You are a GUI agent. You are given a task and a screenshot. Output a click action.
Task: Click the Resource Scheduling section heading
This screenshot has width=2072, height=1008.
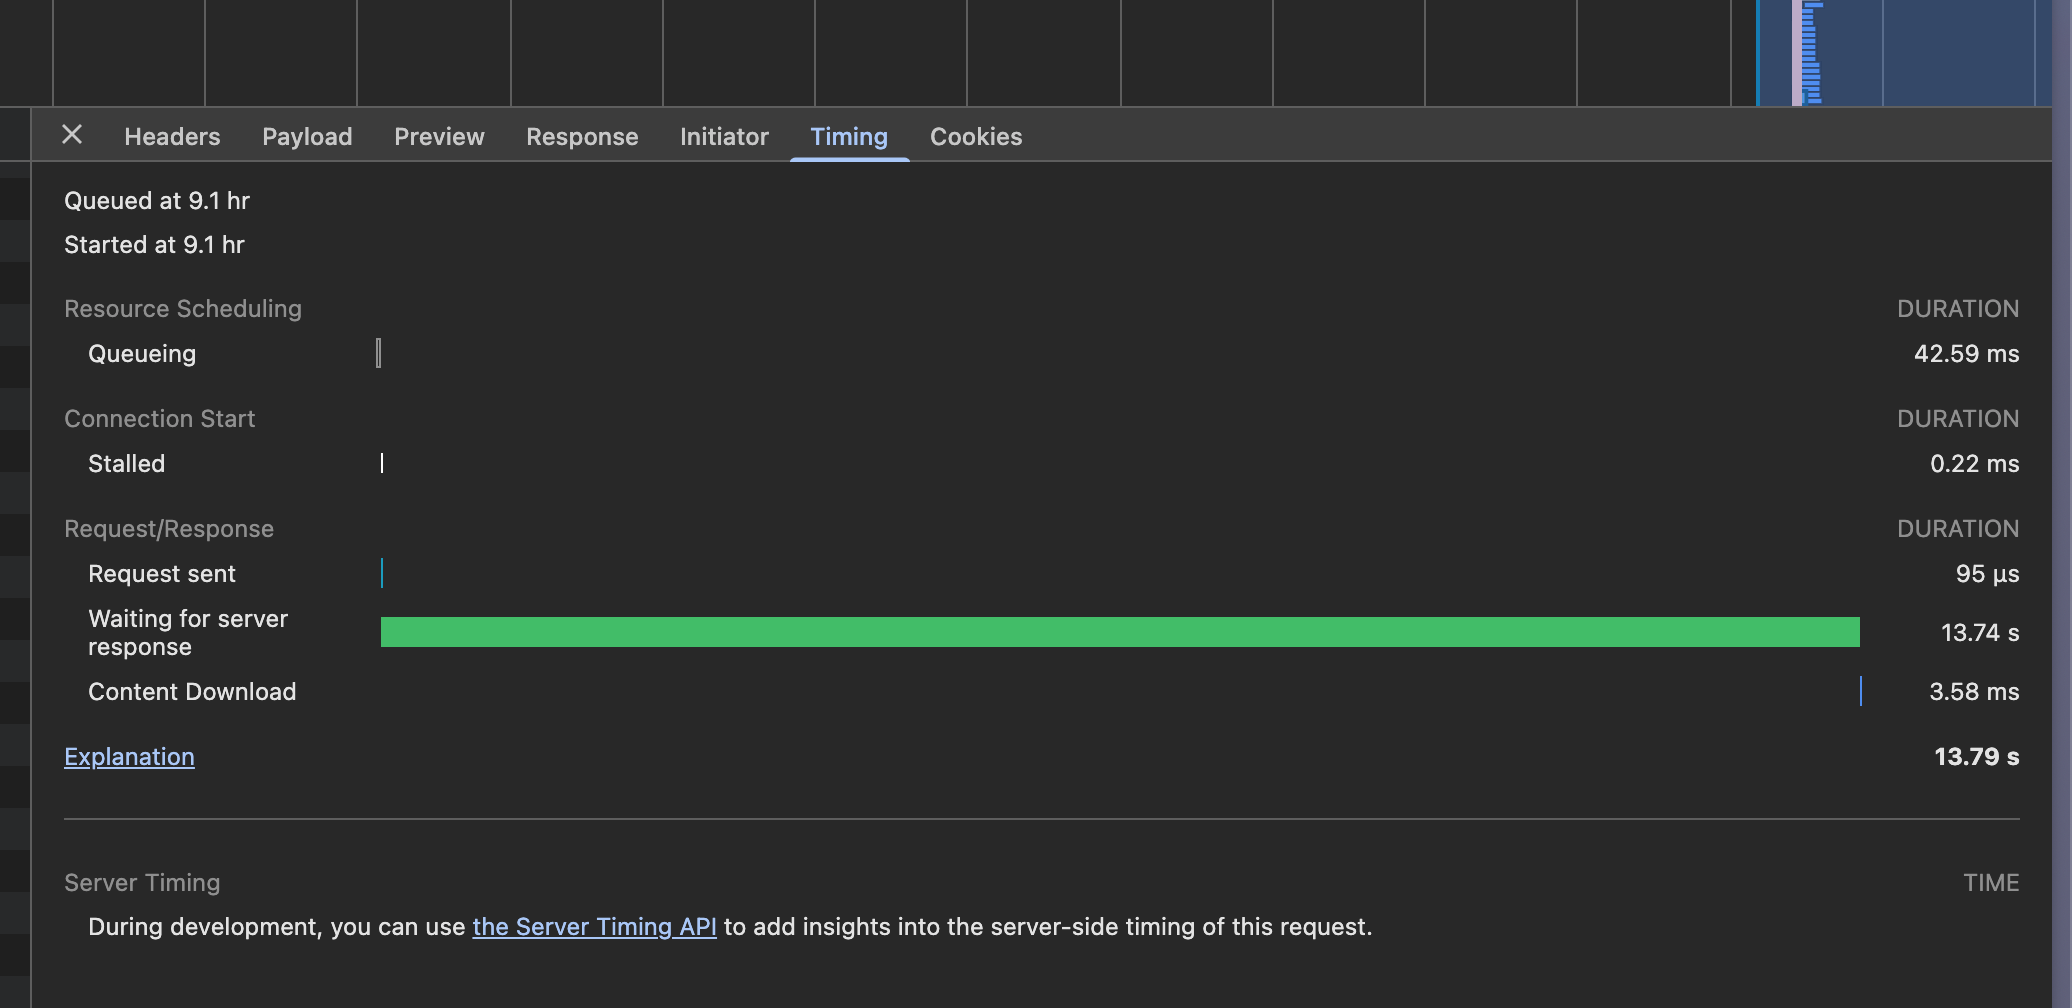[x=183, y=309]
